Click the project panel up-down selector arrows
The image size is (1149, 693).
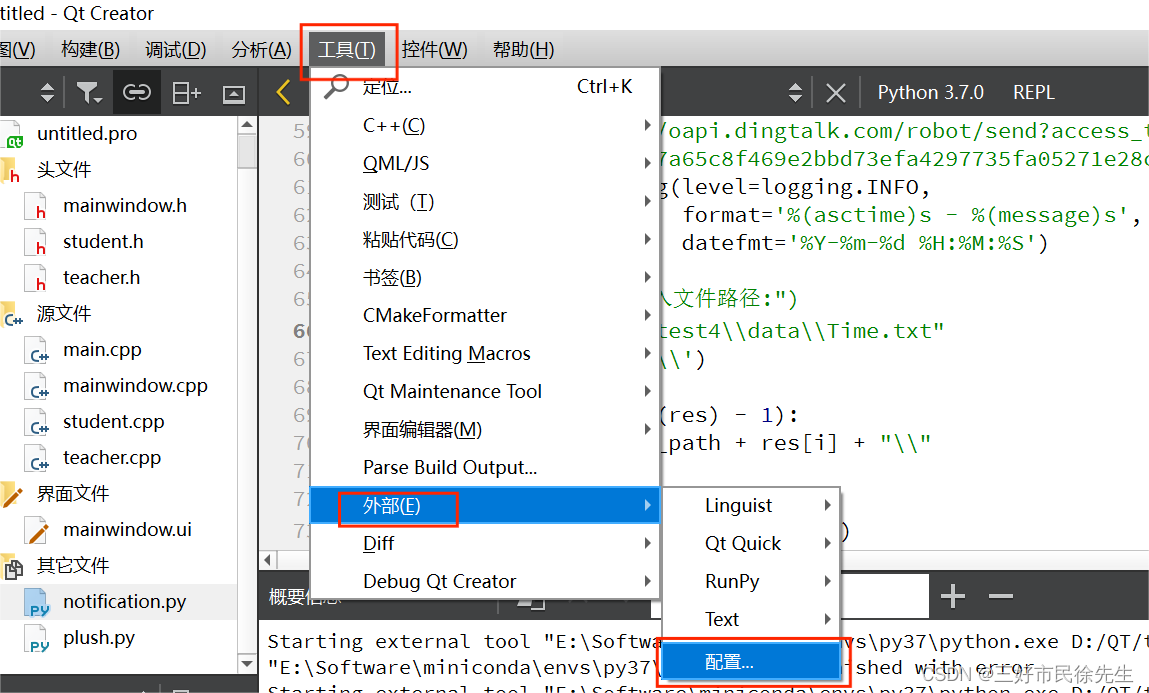pyautogui.click(x=48, y=93)
